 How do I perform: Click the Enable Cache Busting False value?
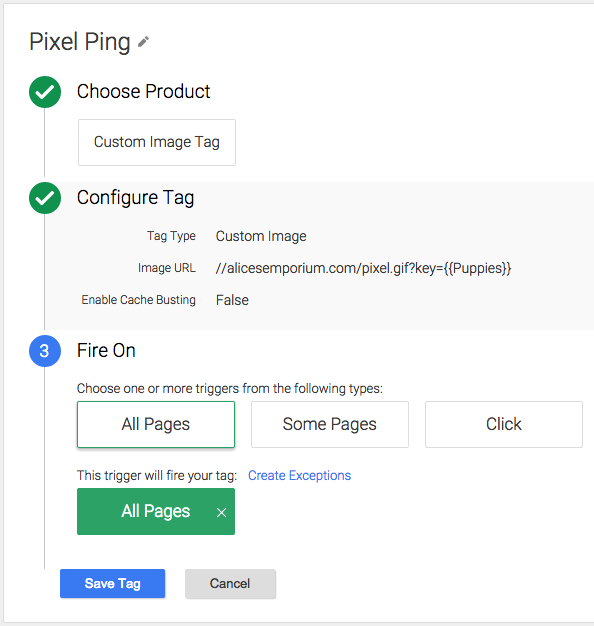(232, 300)
